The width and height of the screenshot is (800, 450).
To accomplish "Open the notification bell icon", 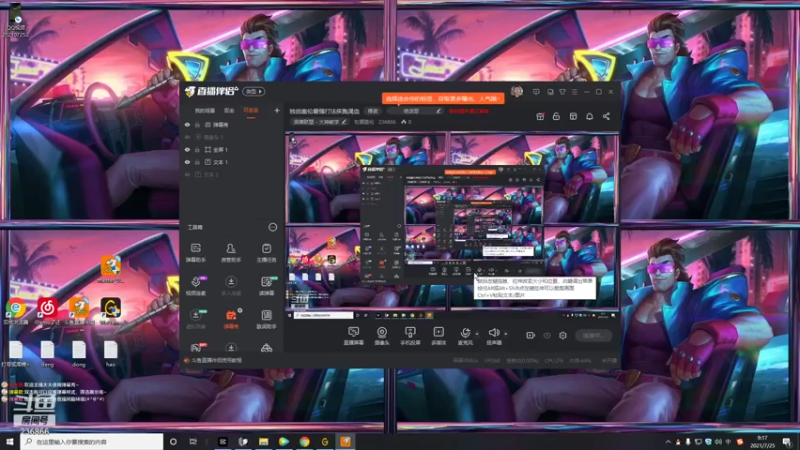I will pyautogui.click(x=589, y=116).
